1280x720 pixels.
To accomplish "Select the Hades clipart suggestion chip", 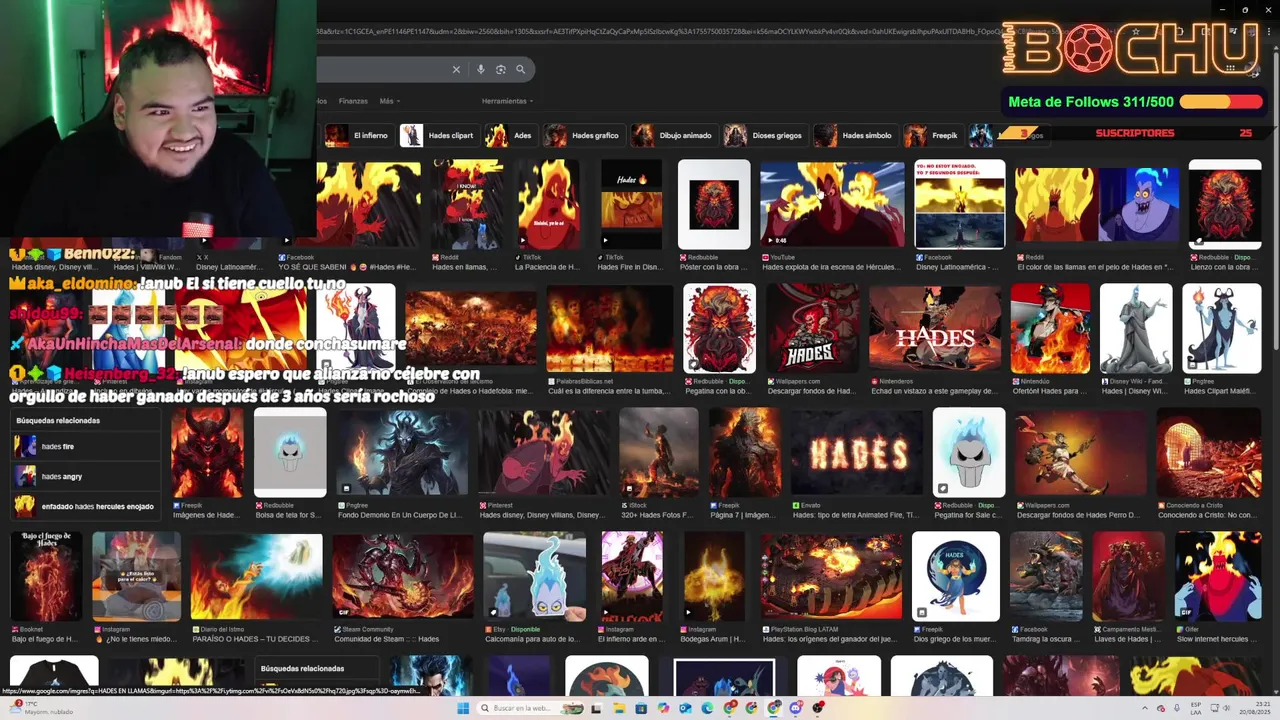I will coord(438,135).
